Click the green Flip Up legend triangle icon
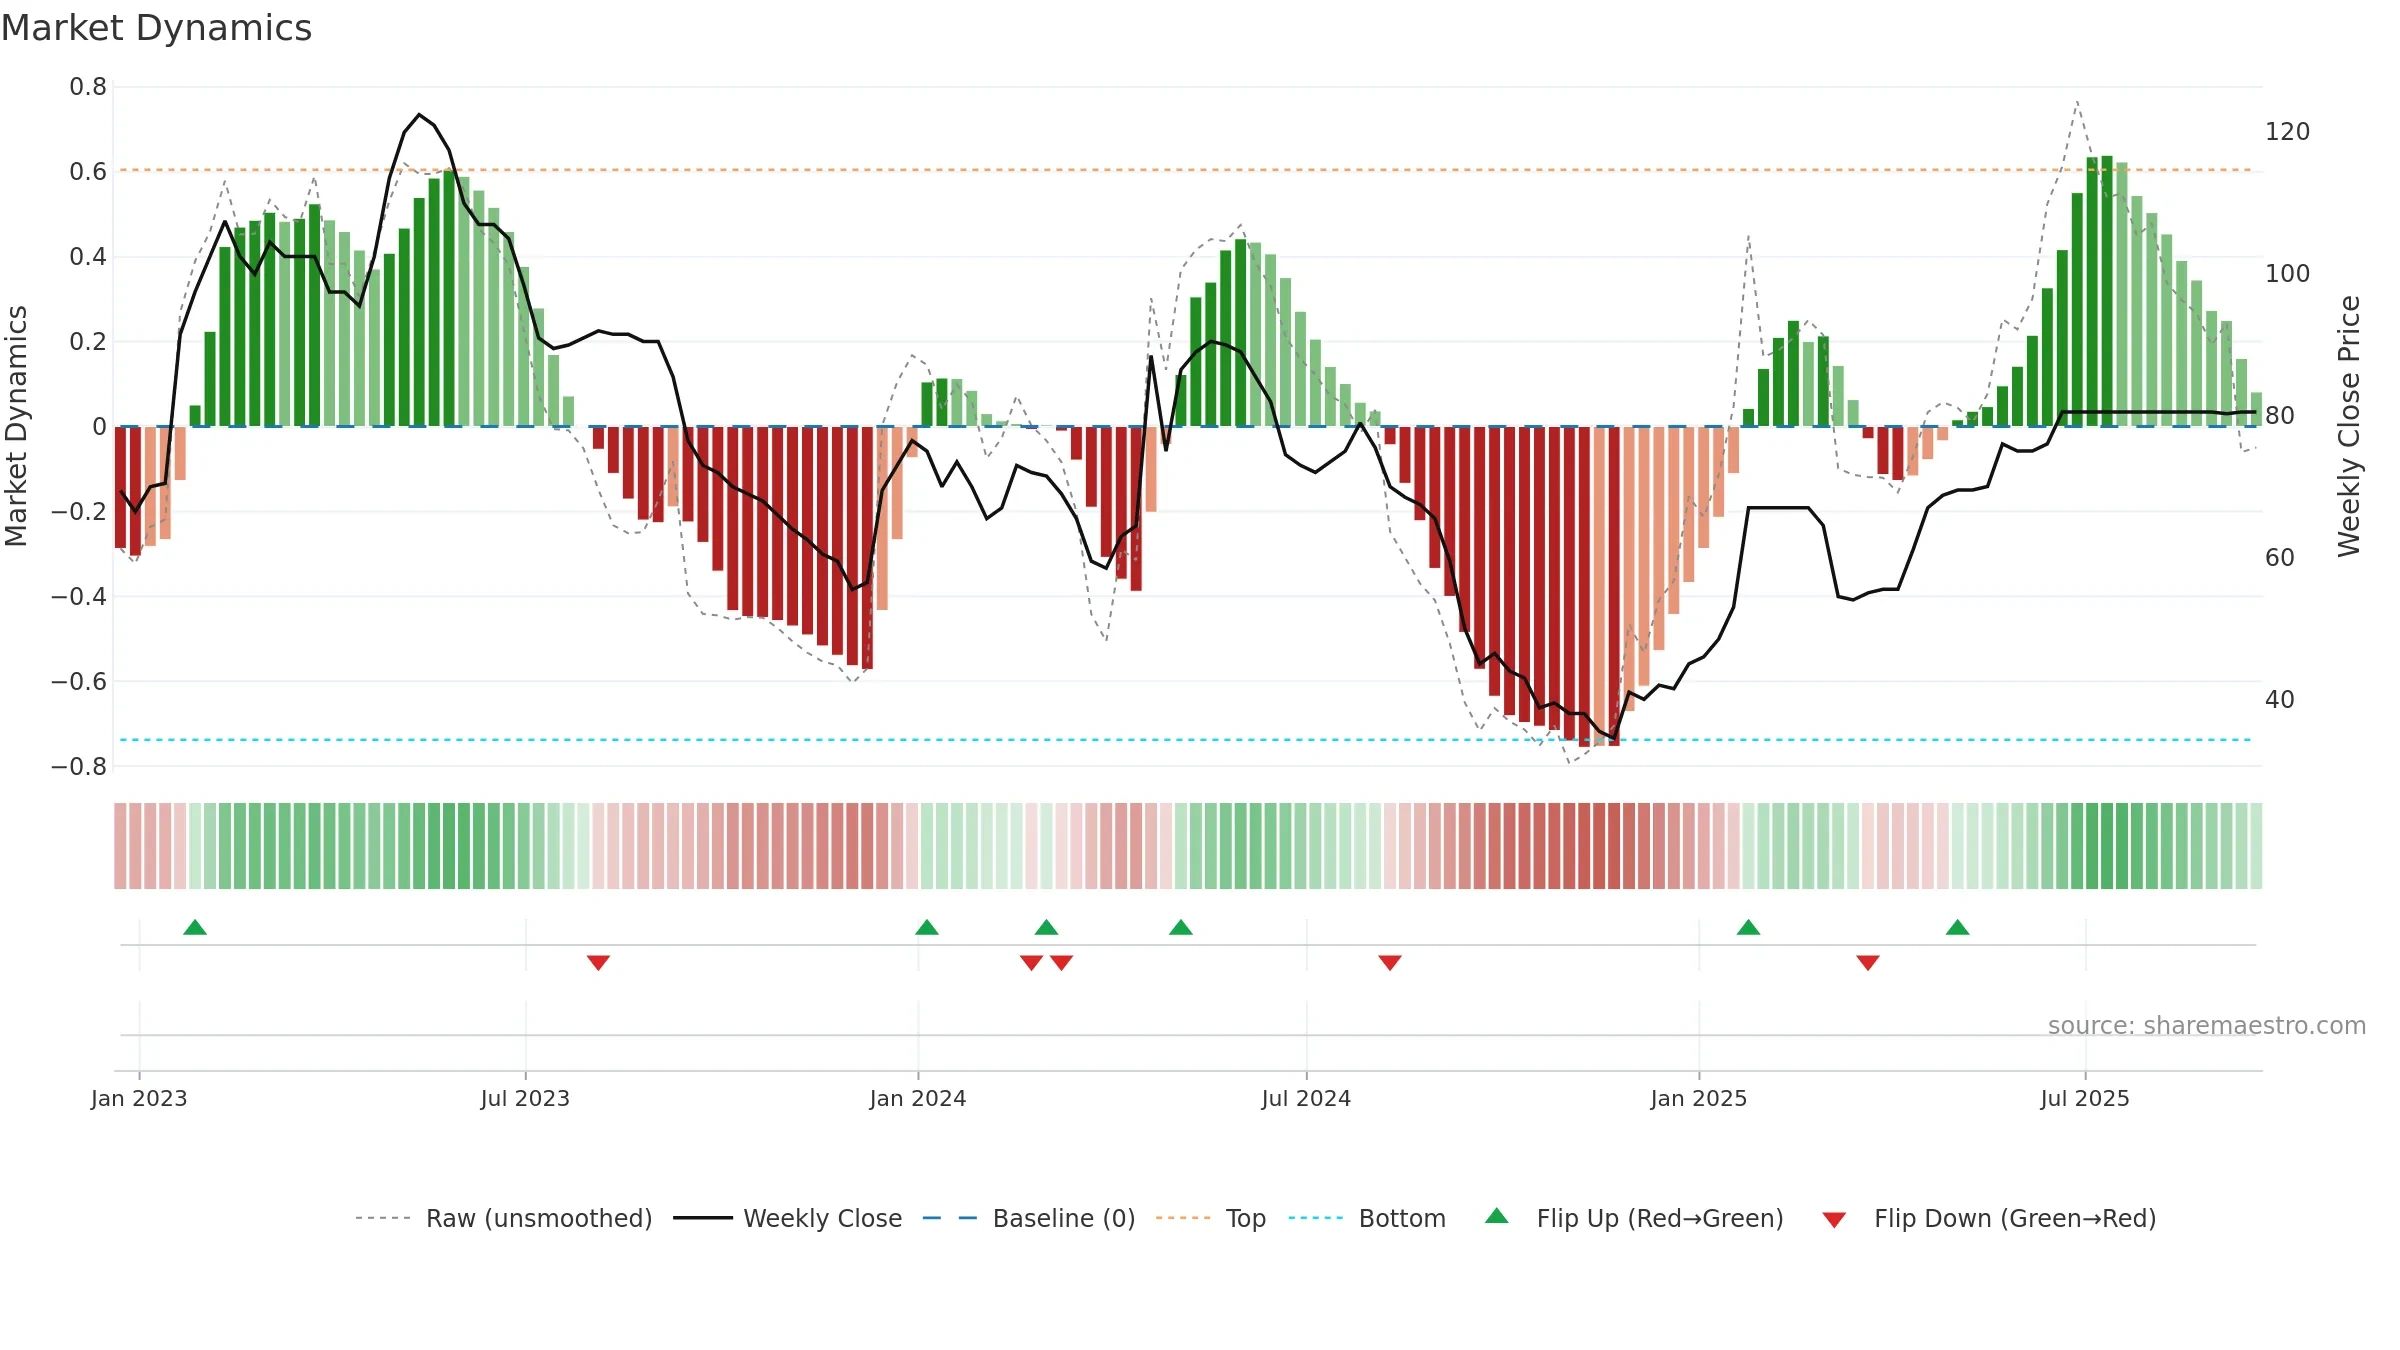The height and width of the screenshot is (1350, 2400). [x=1496, y=1216]
